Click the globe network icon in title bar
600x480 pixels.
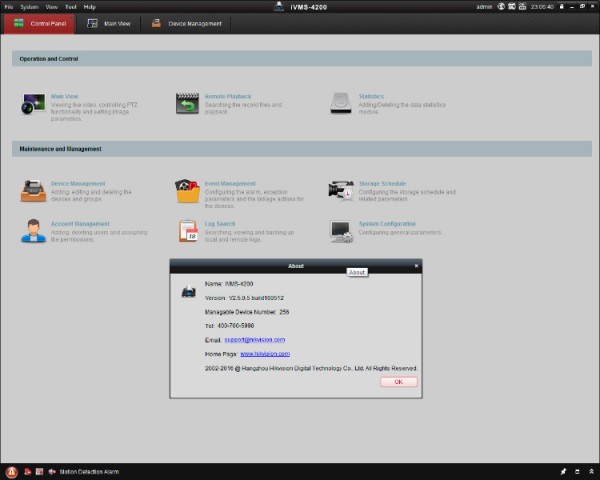[x=501, y=7]
